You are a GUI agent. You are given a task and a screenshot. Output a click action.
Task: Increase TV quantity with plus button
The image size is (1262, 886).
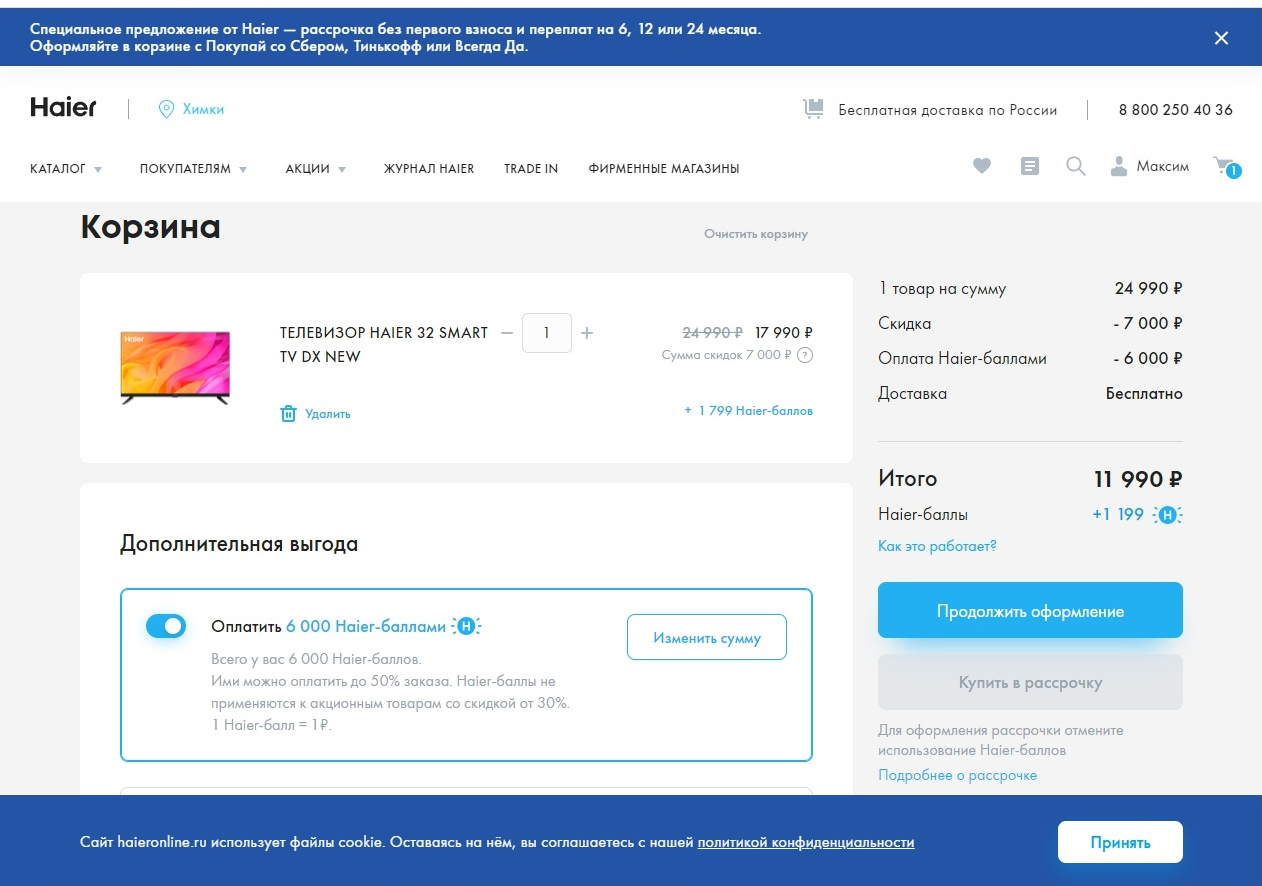587,333
